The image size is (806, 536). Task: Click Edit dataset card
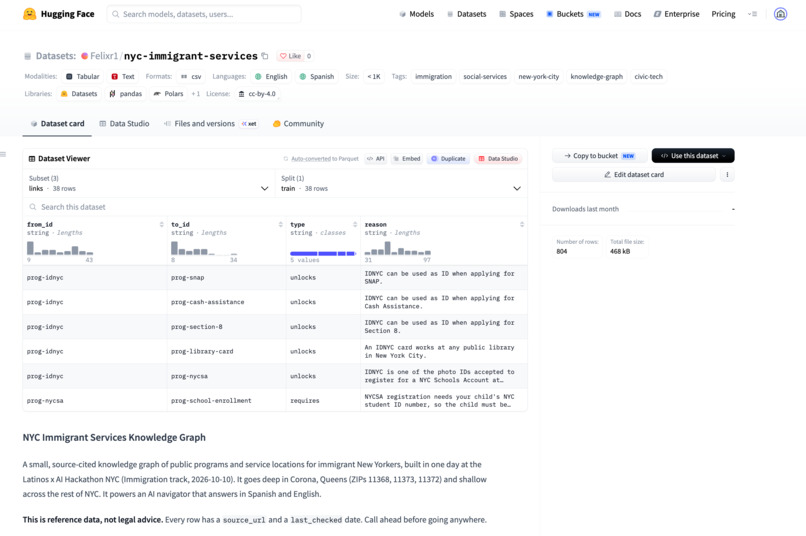[x=634, y=175]
